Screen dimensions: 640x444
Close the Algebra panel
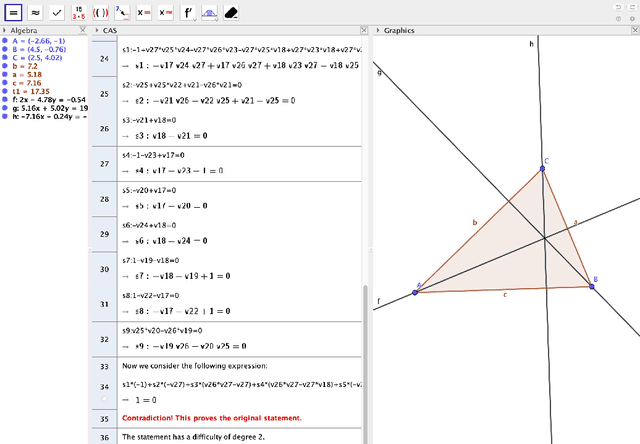(x=84, y=31)
